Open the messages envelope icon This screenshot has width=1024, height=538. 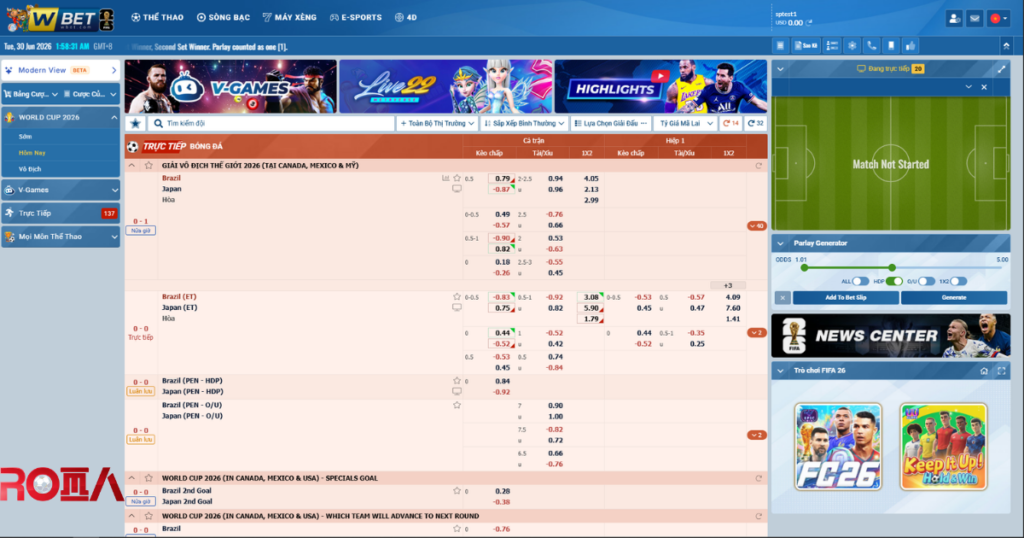coord(974,18)
